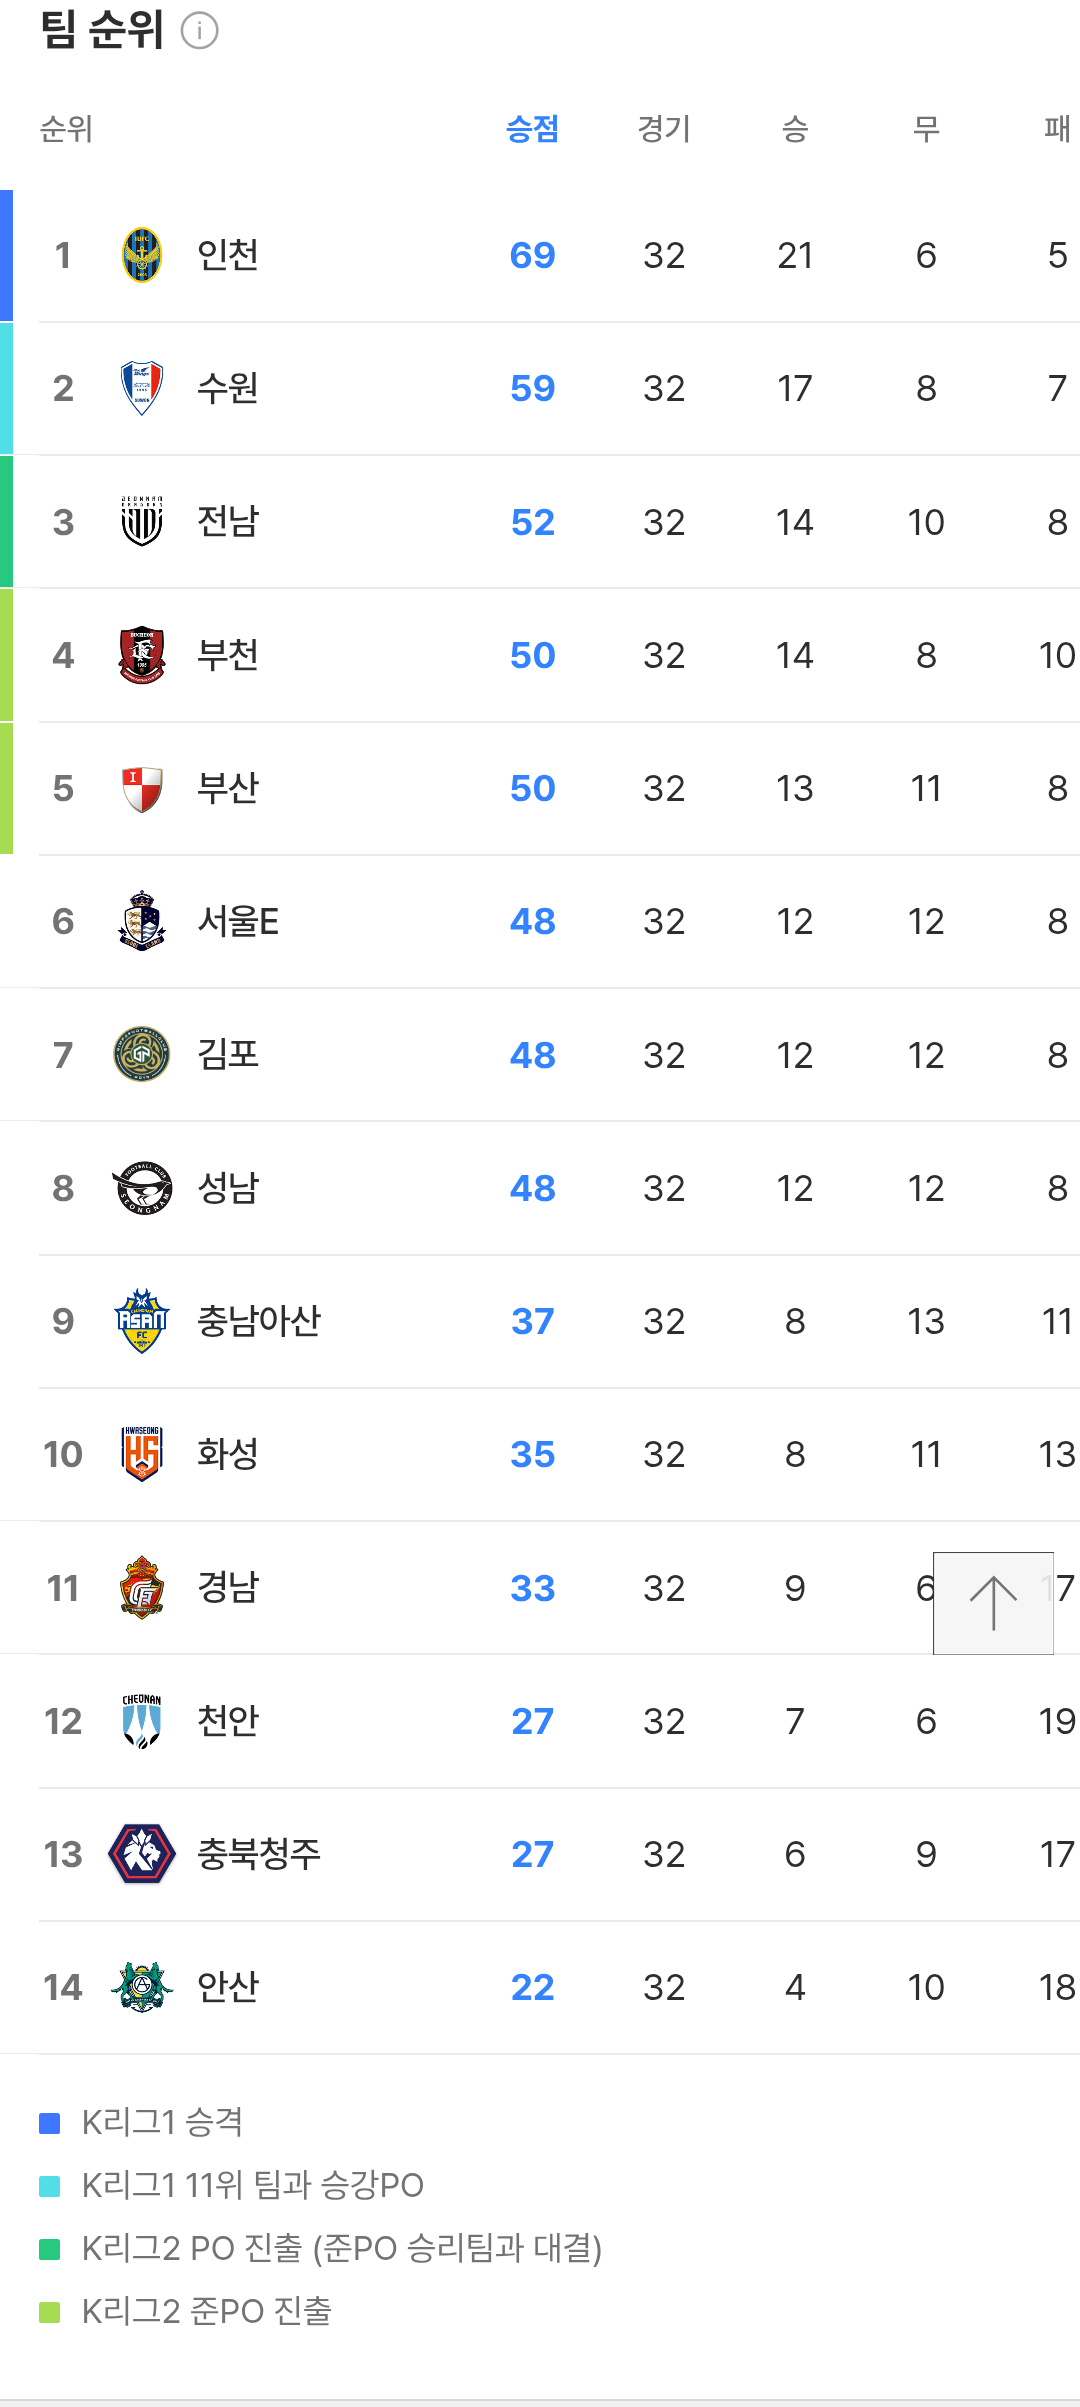The height and width of the screenshot is (2407, 1080).
Task: Sort standings by 승점 column header
Action: click(x=532, y=129)
